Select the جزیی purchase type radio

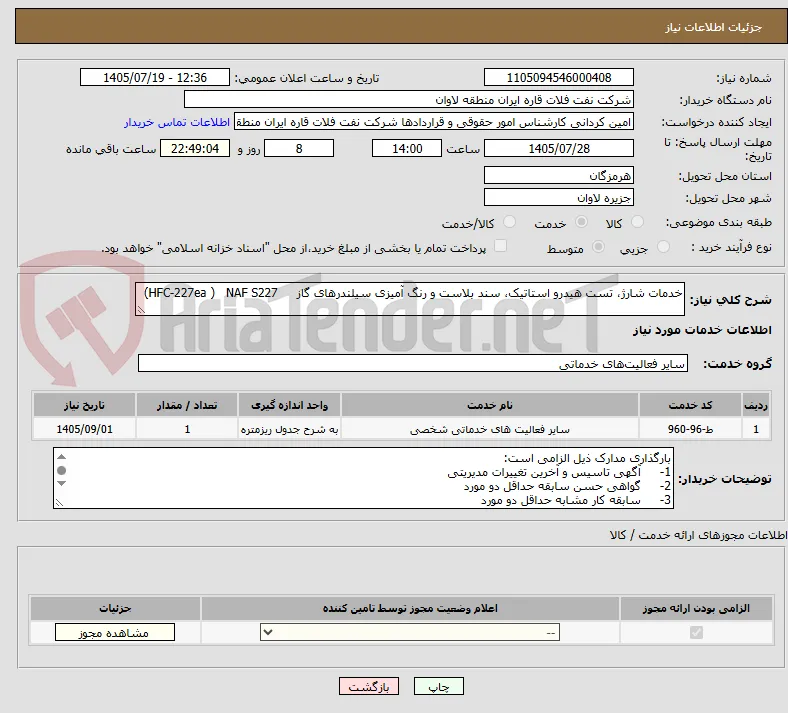coord(663,247)
